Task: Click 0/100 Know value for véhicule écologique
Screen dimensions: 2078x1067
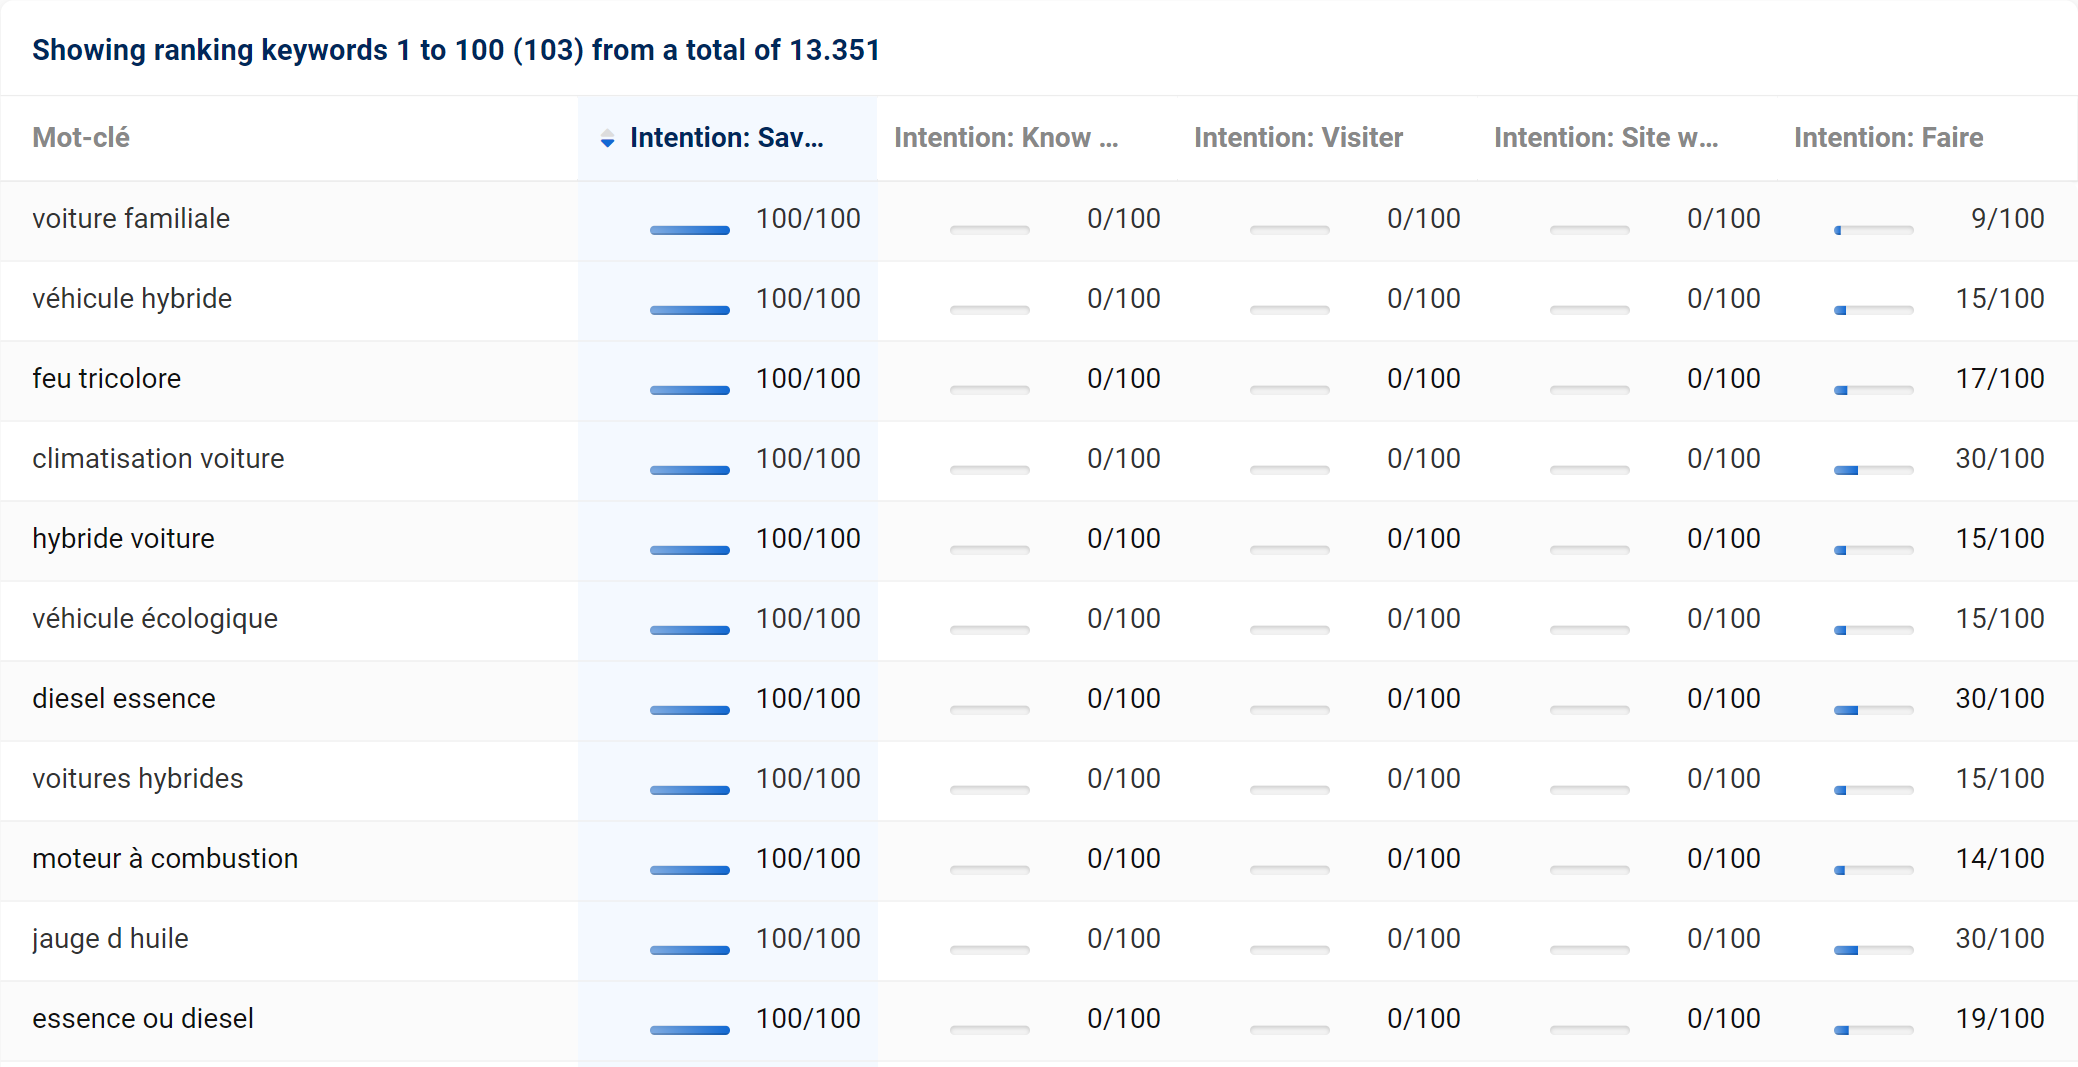Action: click(x=1124, y=619)
